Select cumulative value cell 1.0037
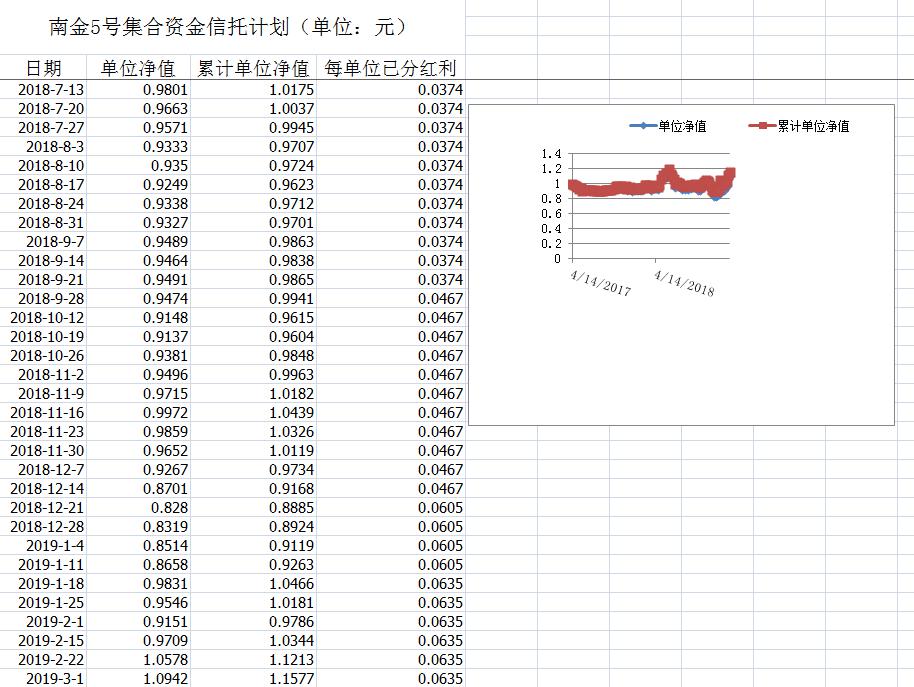The height and width of the screenshot is (687, 914). [254, 109]
